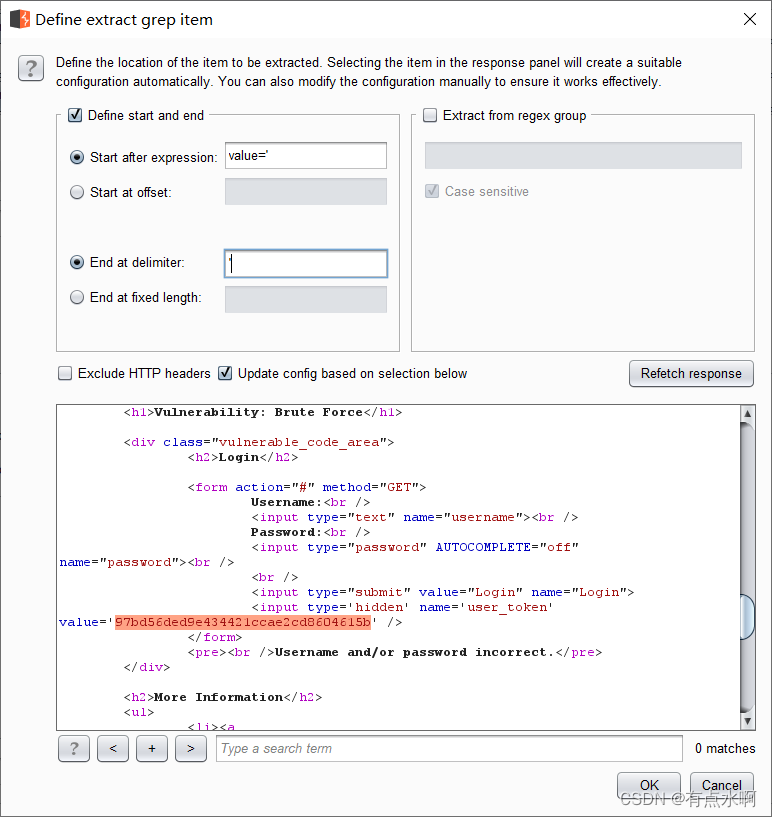
Task: Tick Exclude HTTP headers checkbox
Action: point(65,373)
